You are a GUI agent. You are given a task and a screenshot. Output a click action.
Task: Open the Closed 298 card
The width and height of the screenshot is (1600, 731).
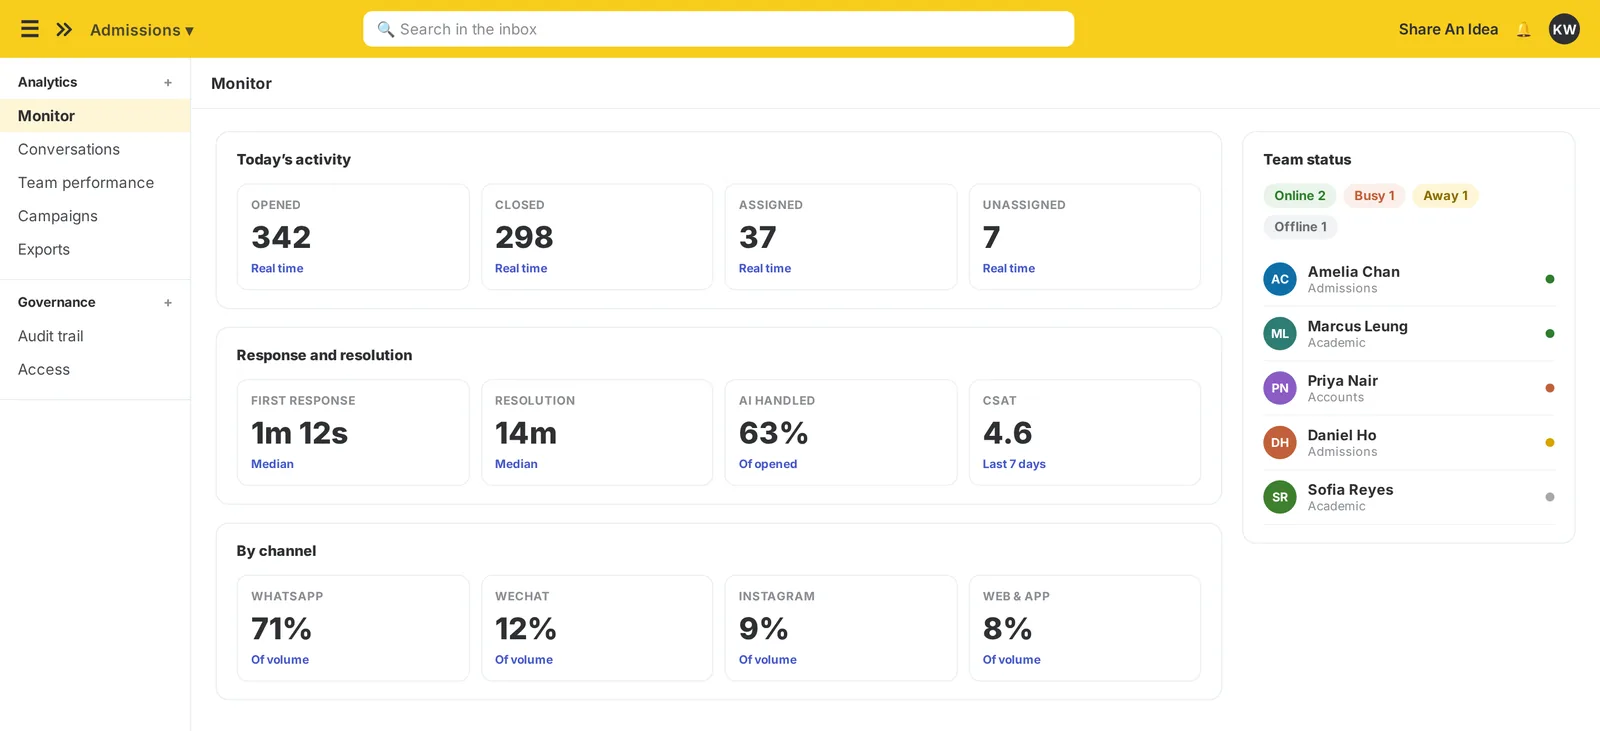click(x=597, y=237)
